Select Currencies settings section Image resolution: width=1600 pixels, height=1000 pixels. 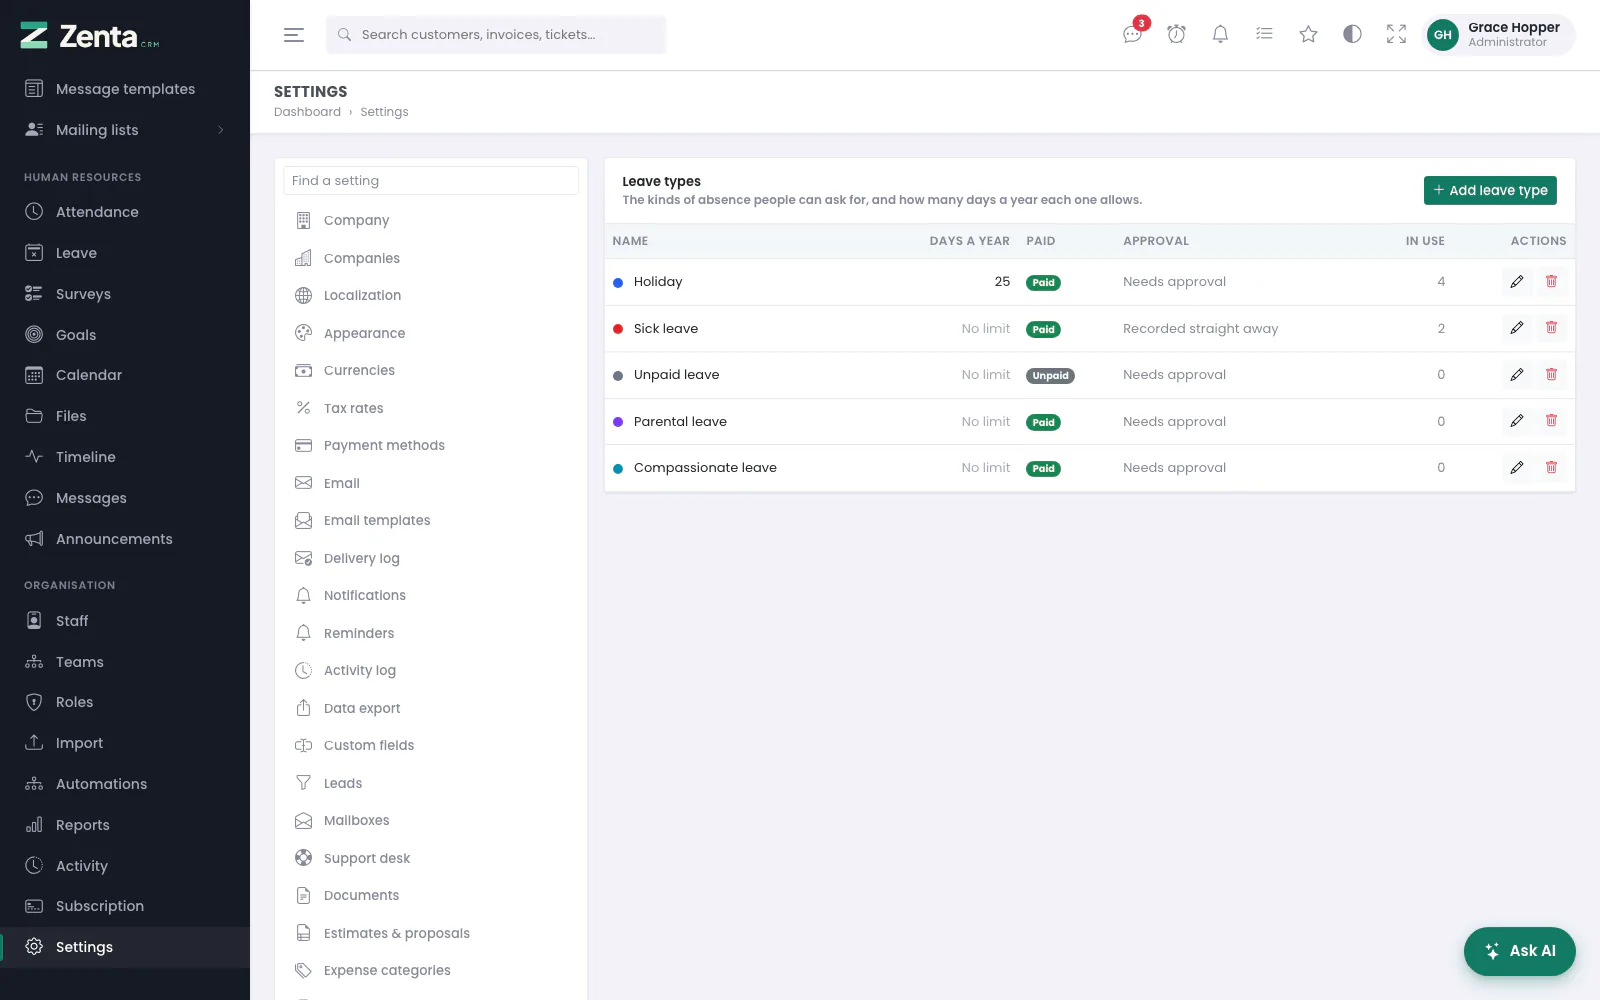coord(431,370)
